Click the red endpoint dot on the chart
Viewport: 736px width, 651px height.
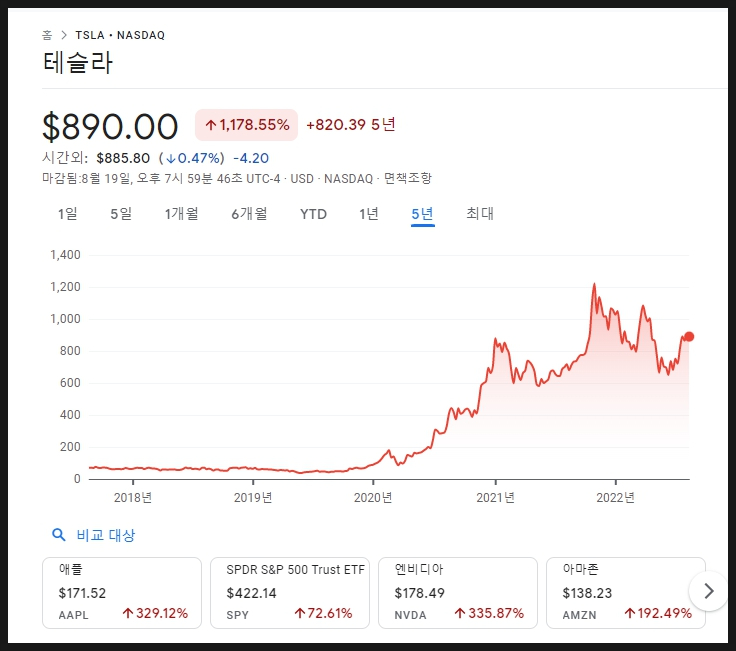(689, 337)
